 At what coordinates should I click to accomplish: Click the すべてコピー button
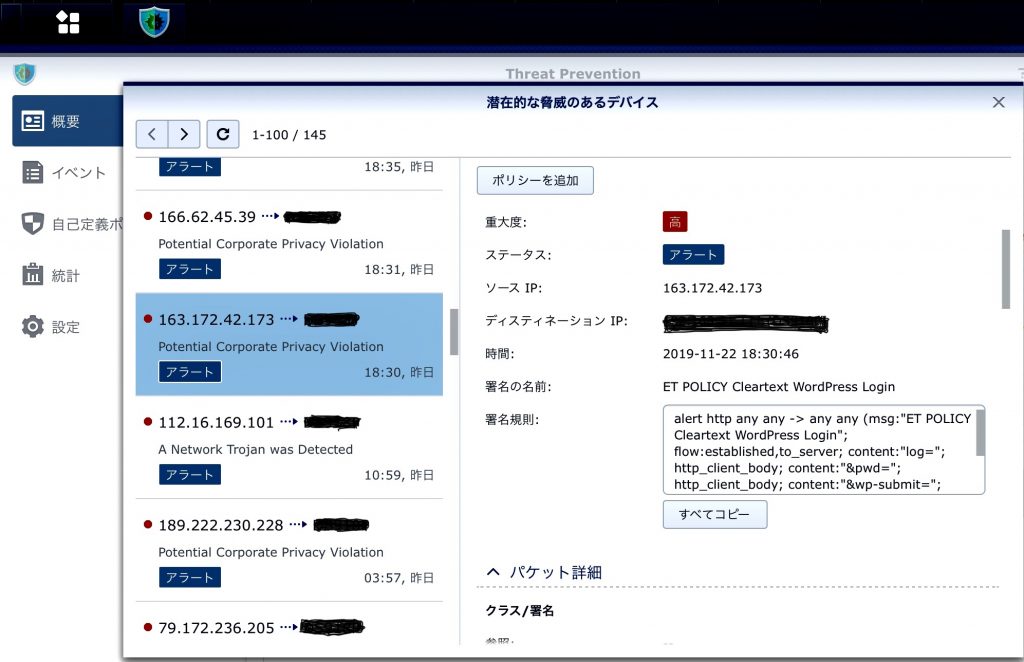(x=714, y=514)
